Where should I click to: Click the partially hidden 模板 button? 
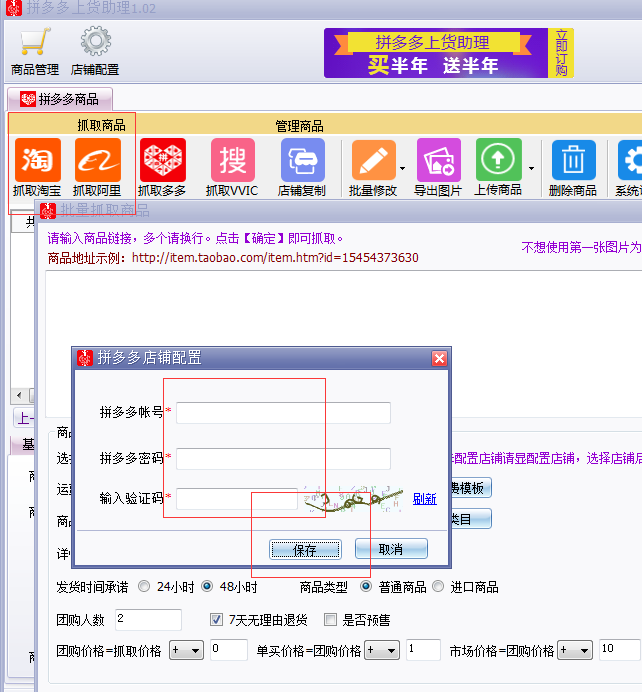(471, 488)
